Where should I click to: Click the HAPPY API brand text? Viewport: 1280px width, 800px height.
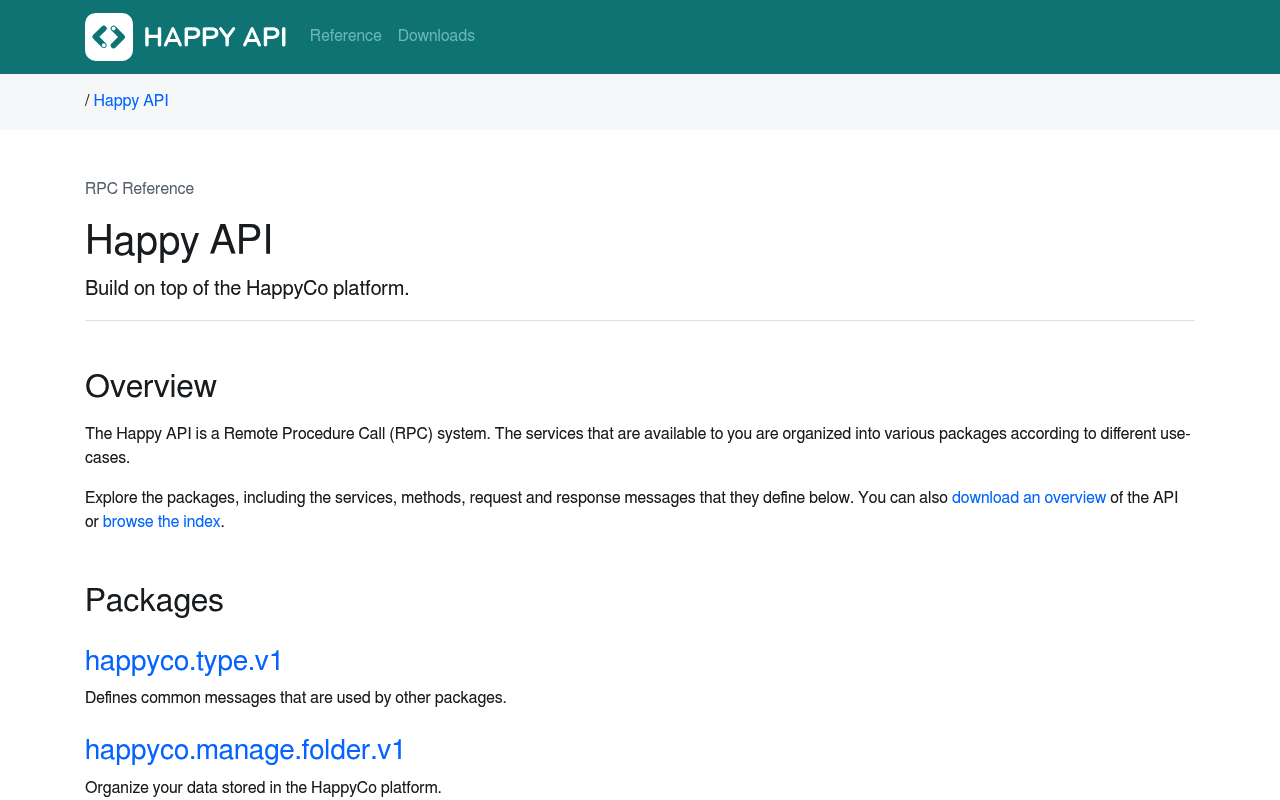215,37
